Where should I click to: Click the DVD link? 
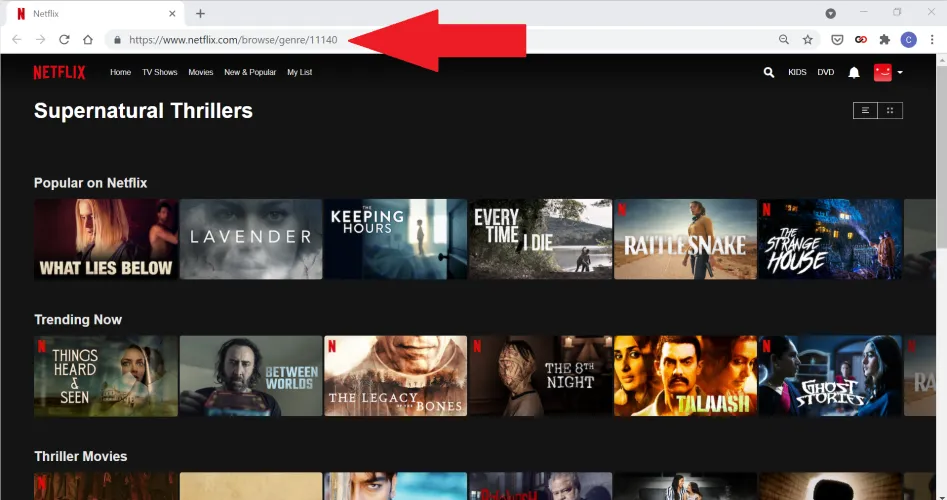click(825, 73)
